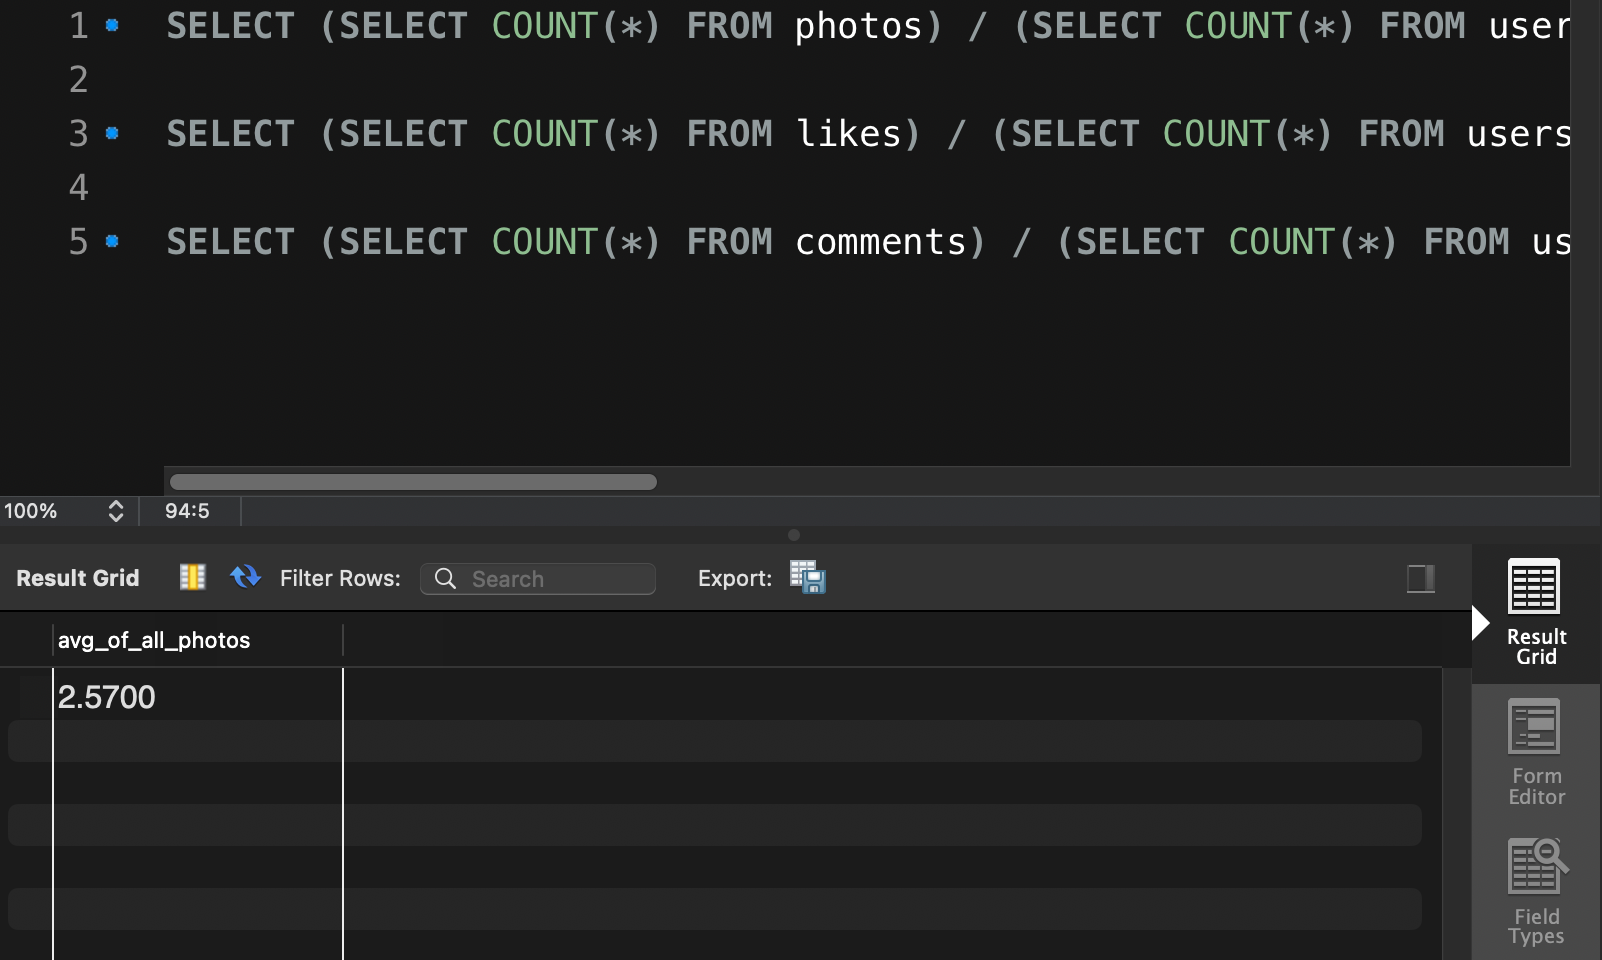
Task: Click the Result Grid label in the toolbar
Action: click(78, 578)
